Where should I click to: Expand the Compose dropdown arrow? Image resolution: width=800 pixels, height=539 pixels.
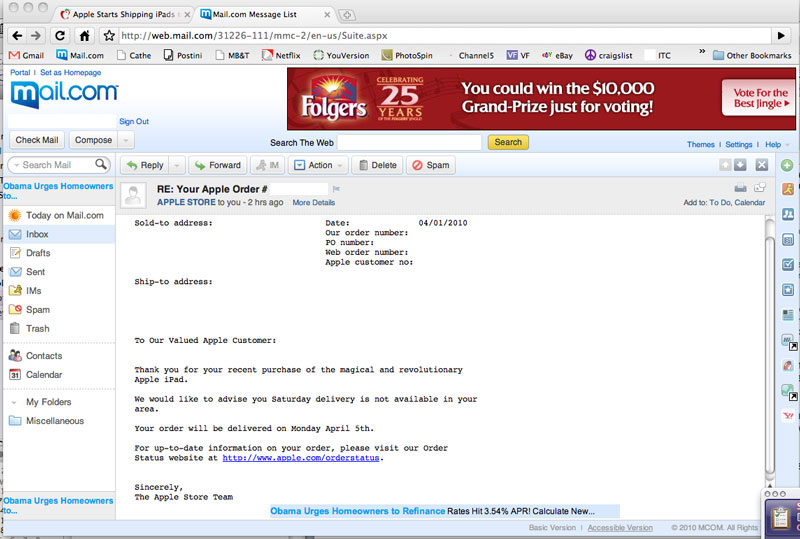tap(126, 140)
